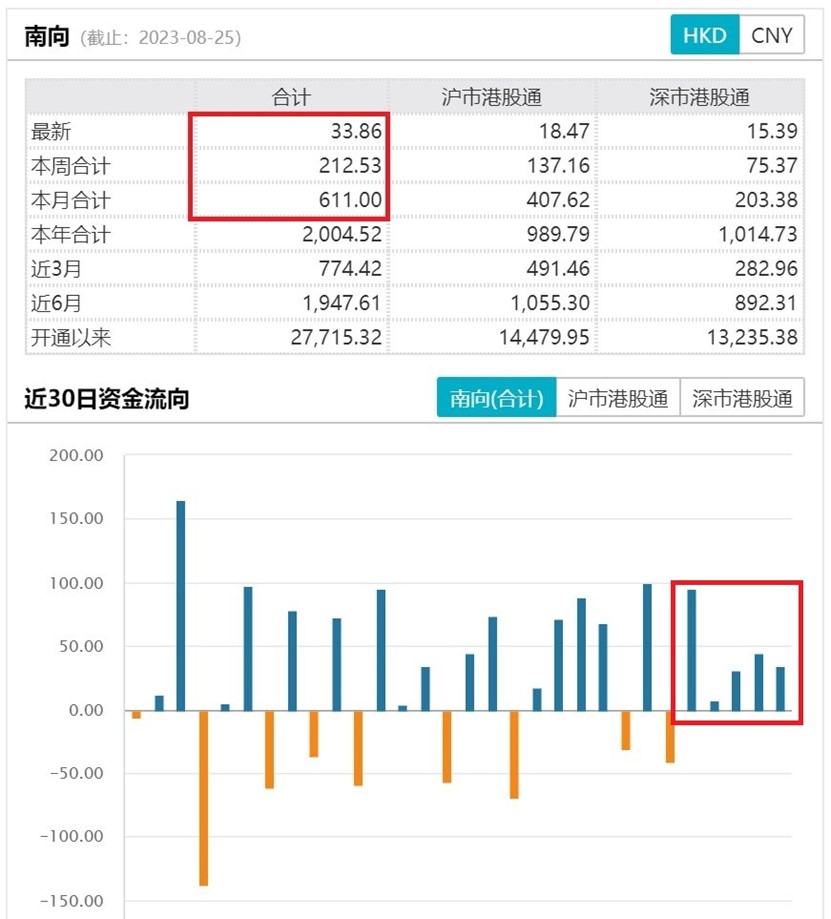The height and width of the screenshot is (919, 831).
Task: Click the value 1,014.73
Action: [x=758, y=234]
